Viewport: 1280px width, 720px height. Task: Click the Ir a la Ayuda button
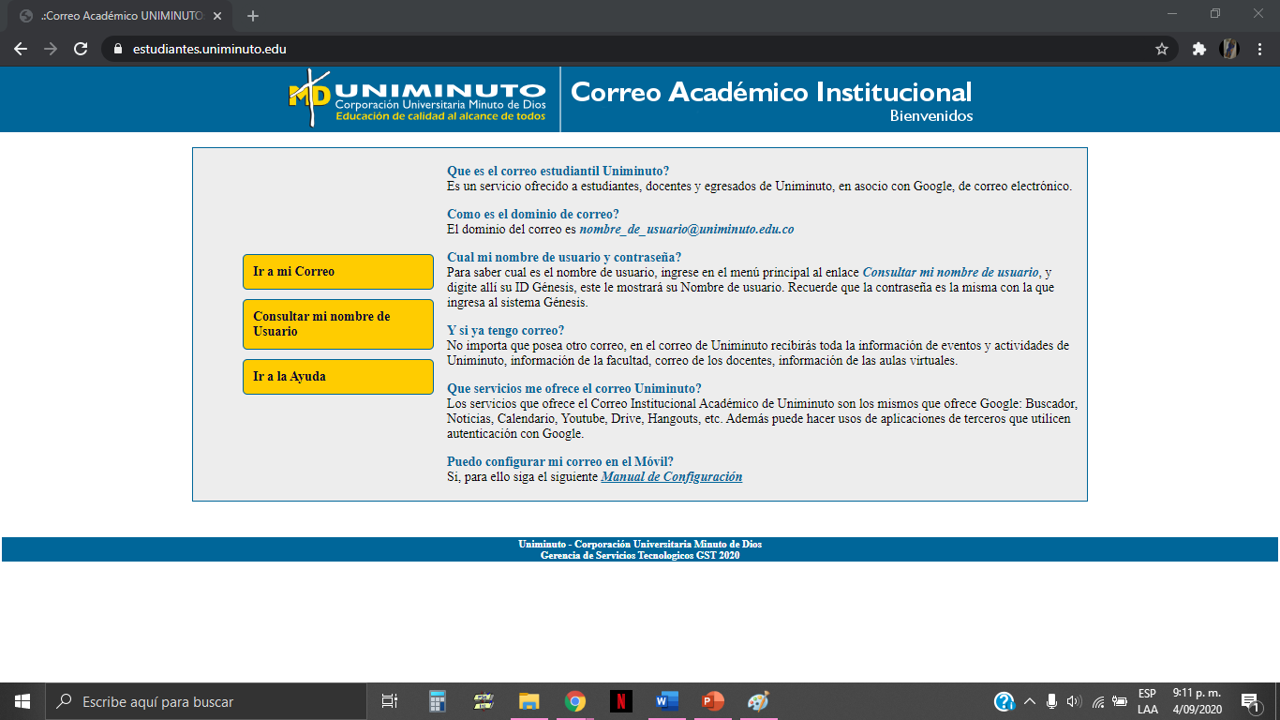pyautogui.click(x=338, y=377)
